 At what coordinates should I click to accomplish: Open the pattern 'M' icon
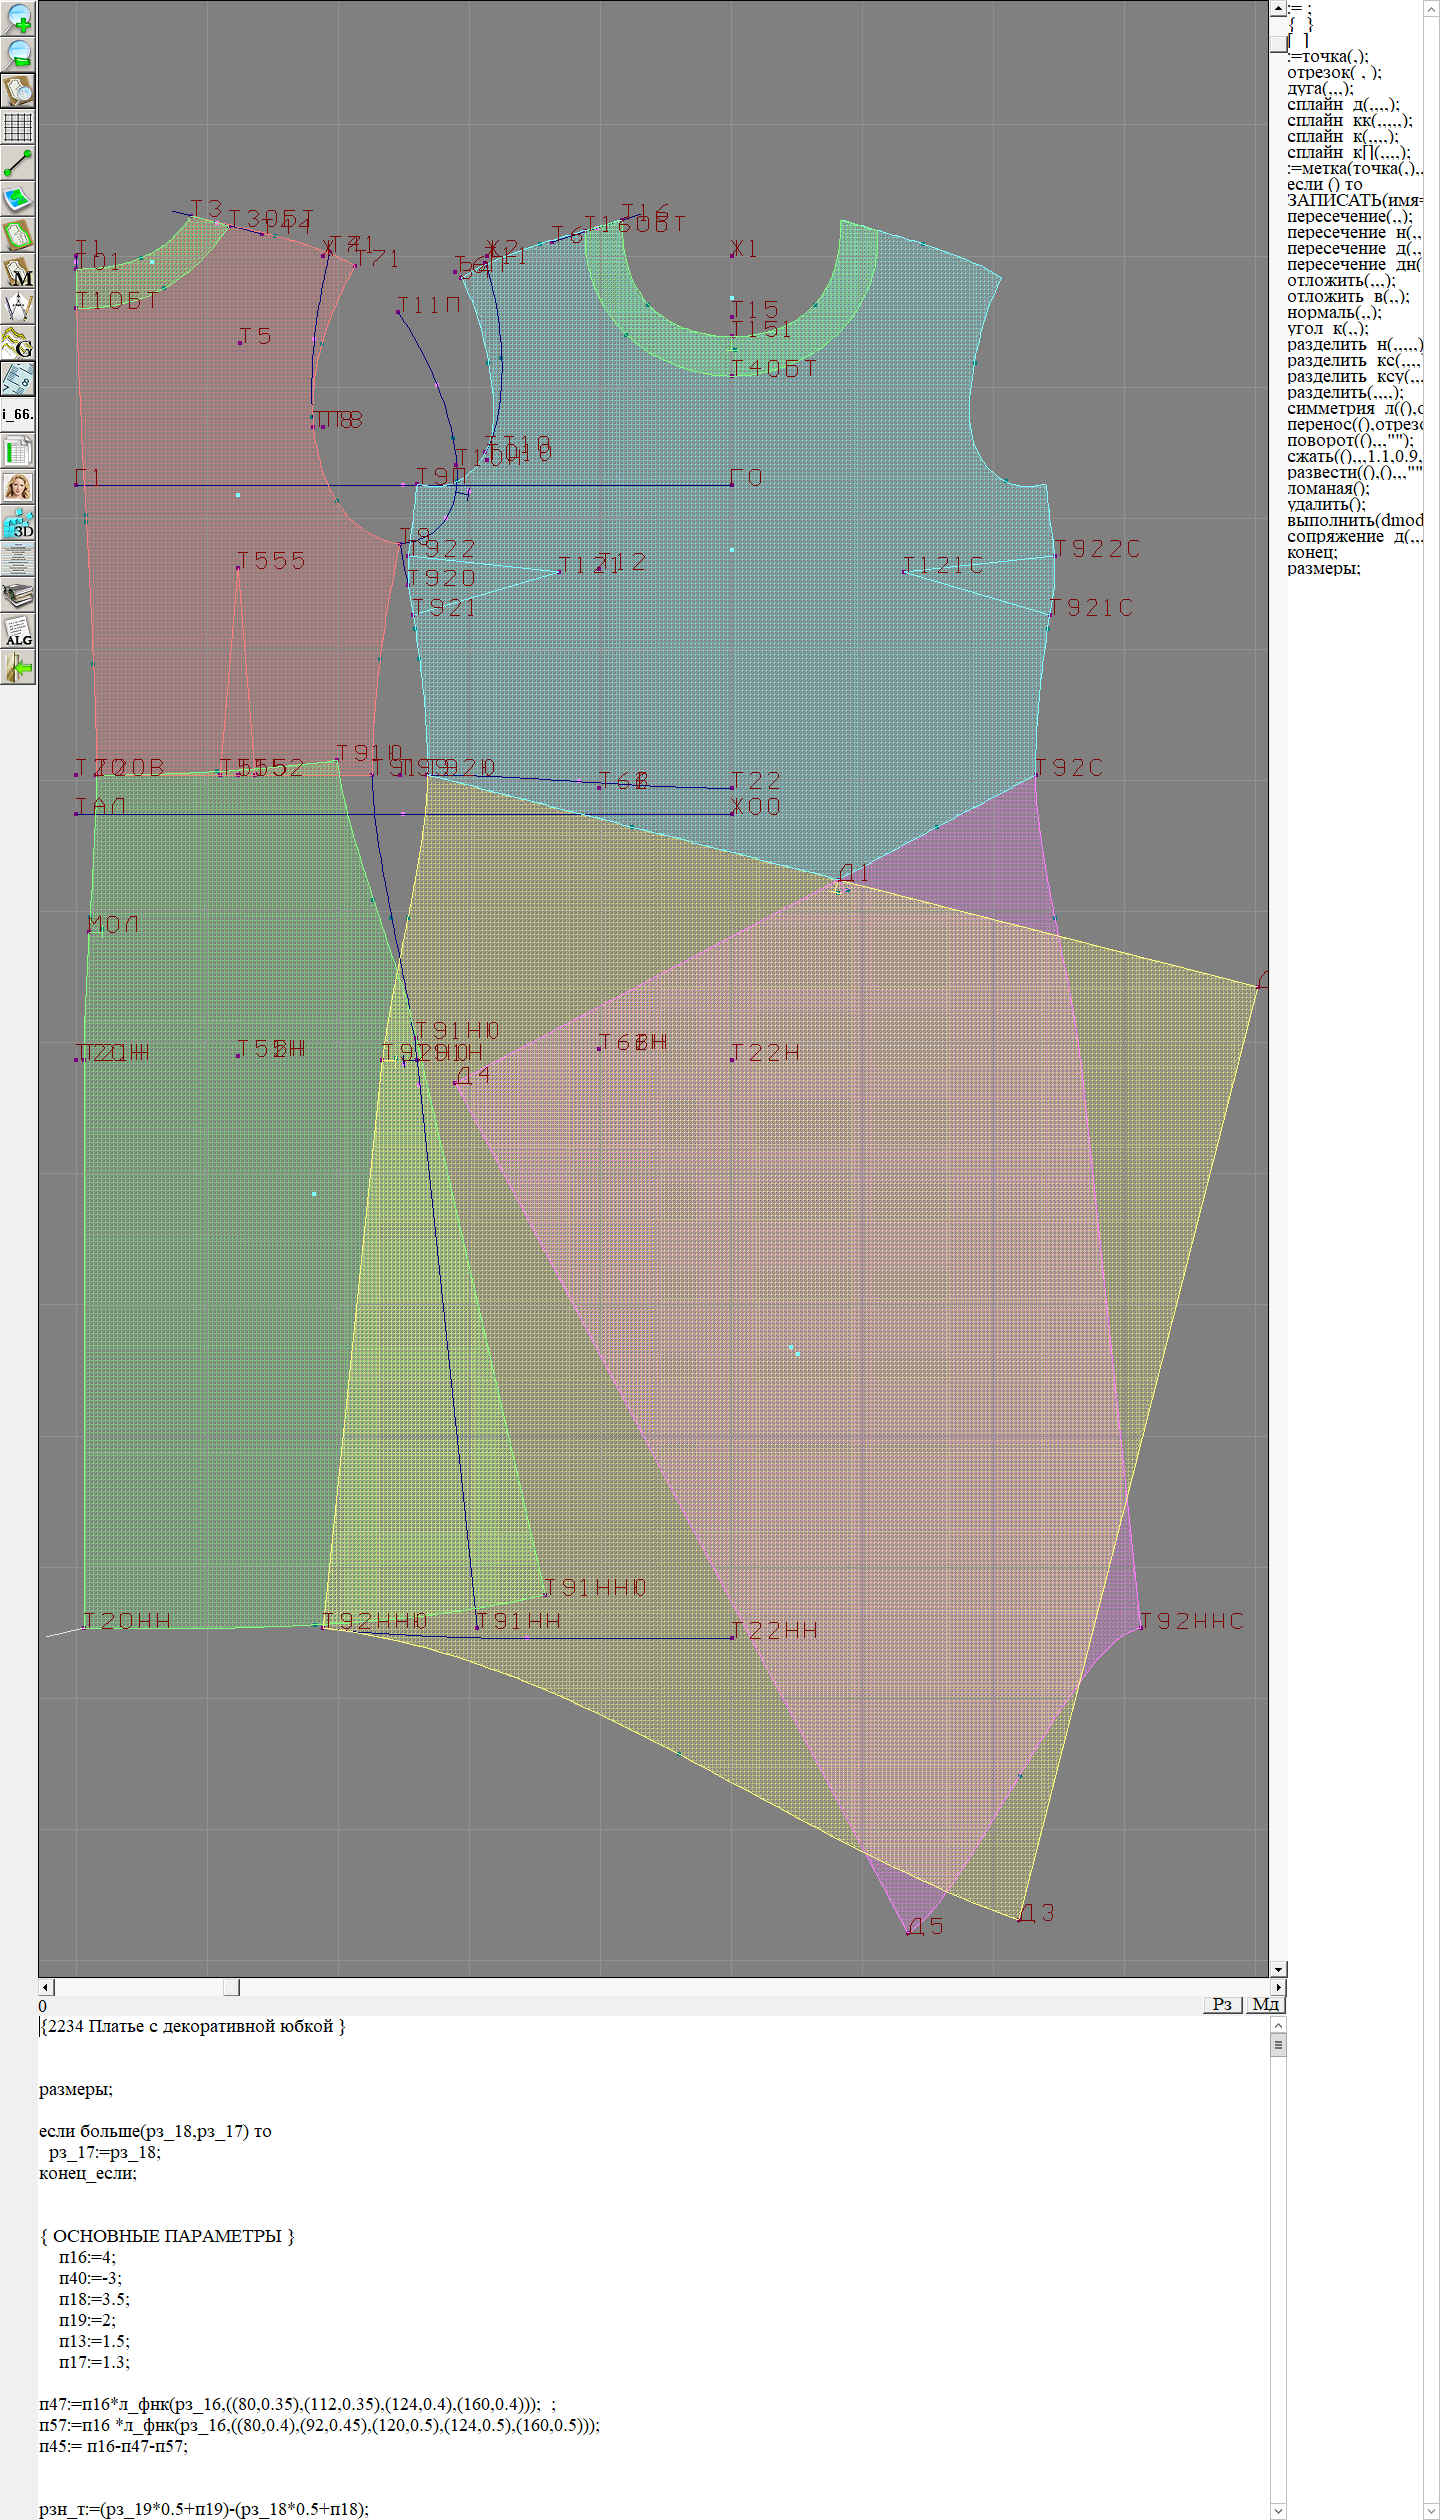(18, 272)
